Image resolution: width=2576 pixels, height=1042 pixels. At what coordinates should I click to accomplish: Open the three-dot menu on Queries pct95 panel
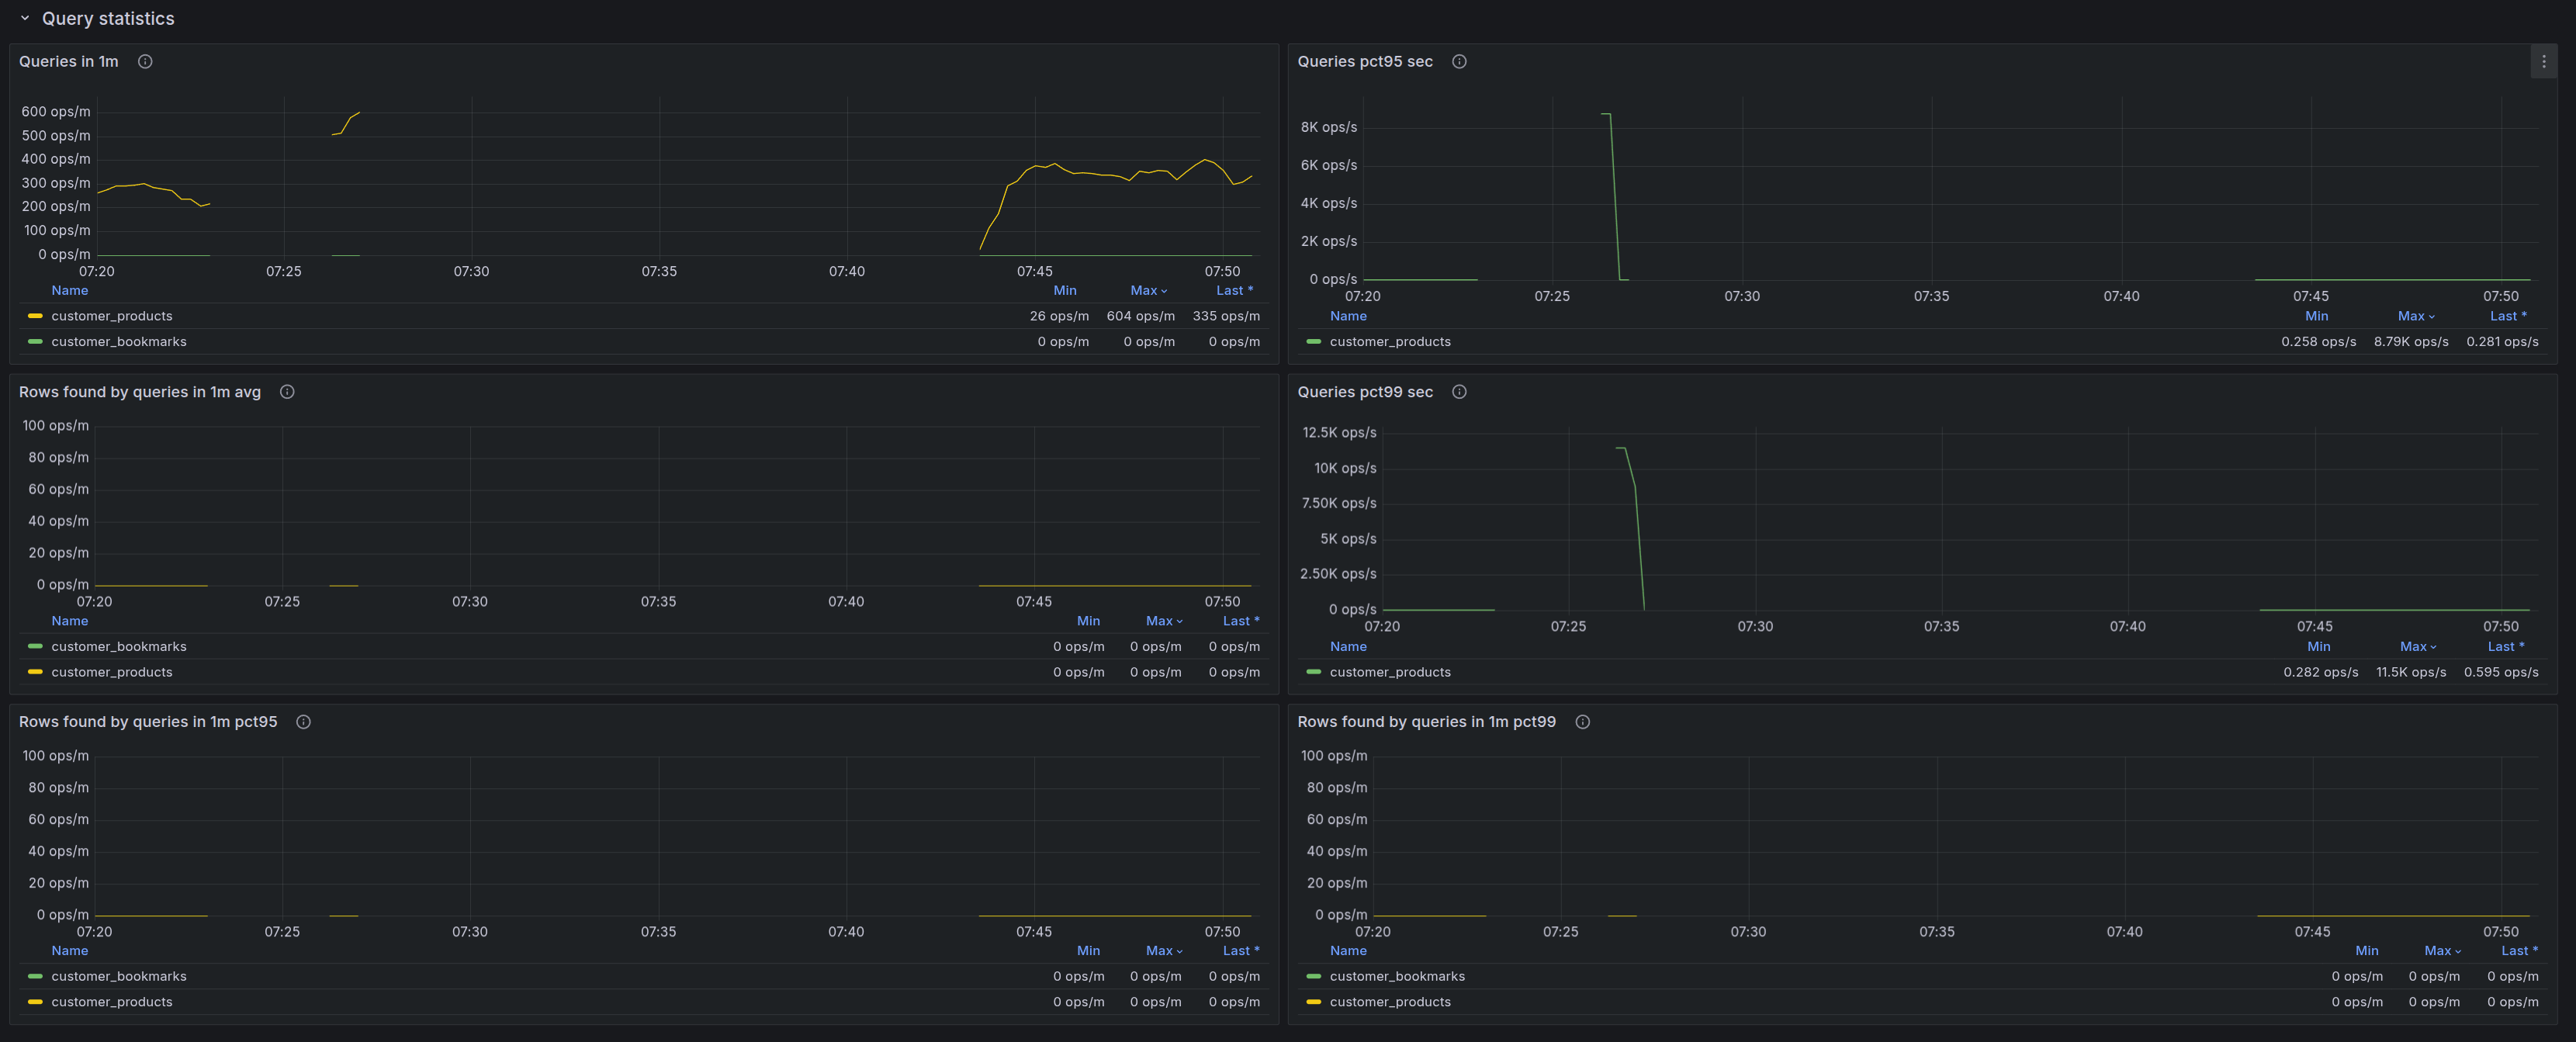[2543, 62]
